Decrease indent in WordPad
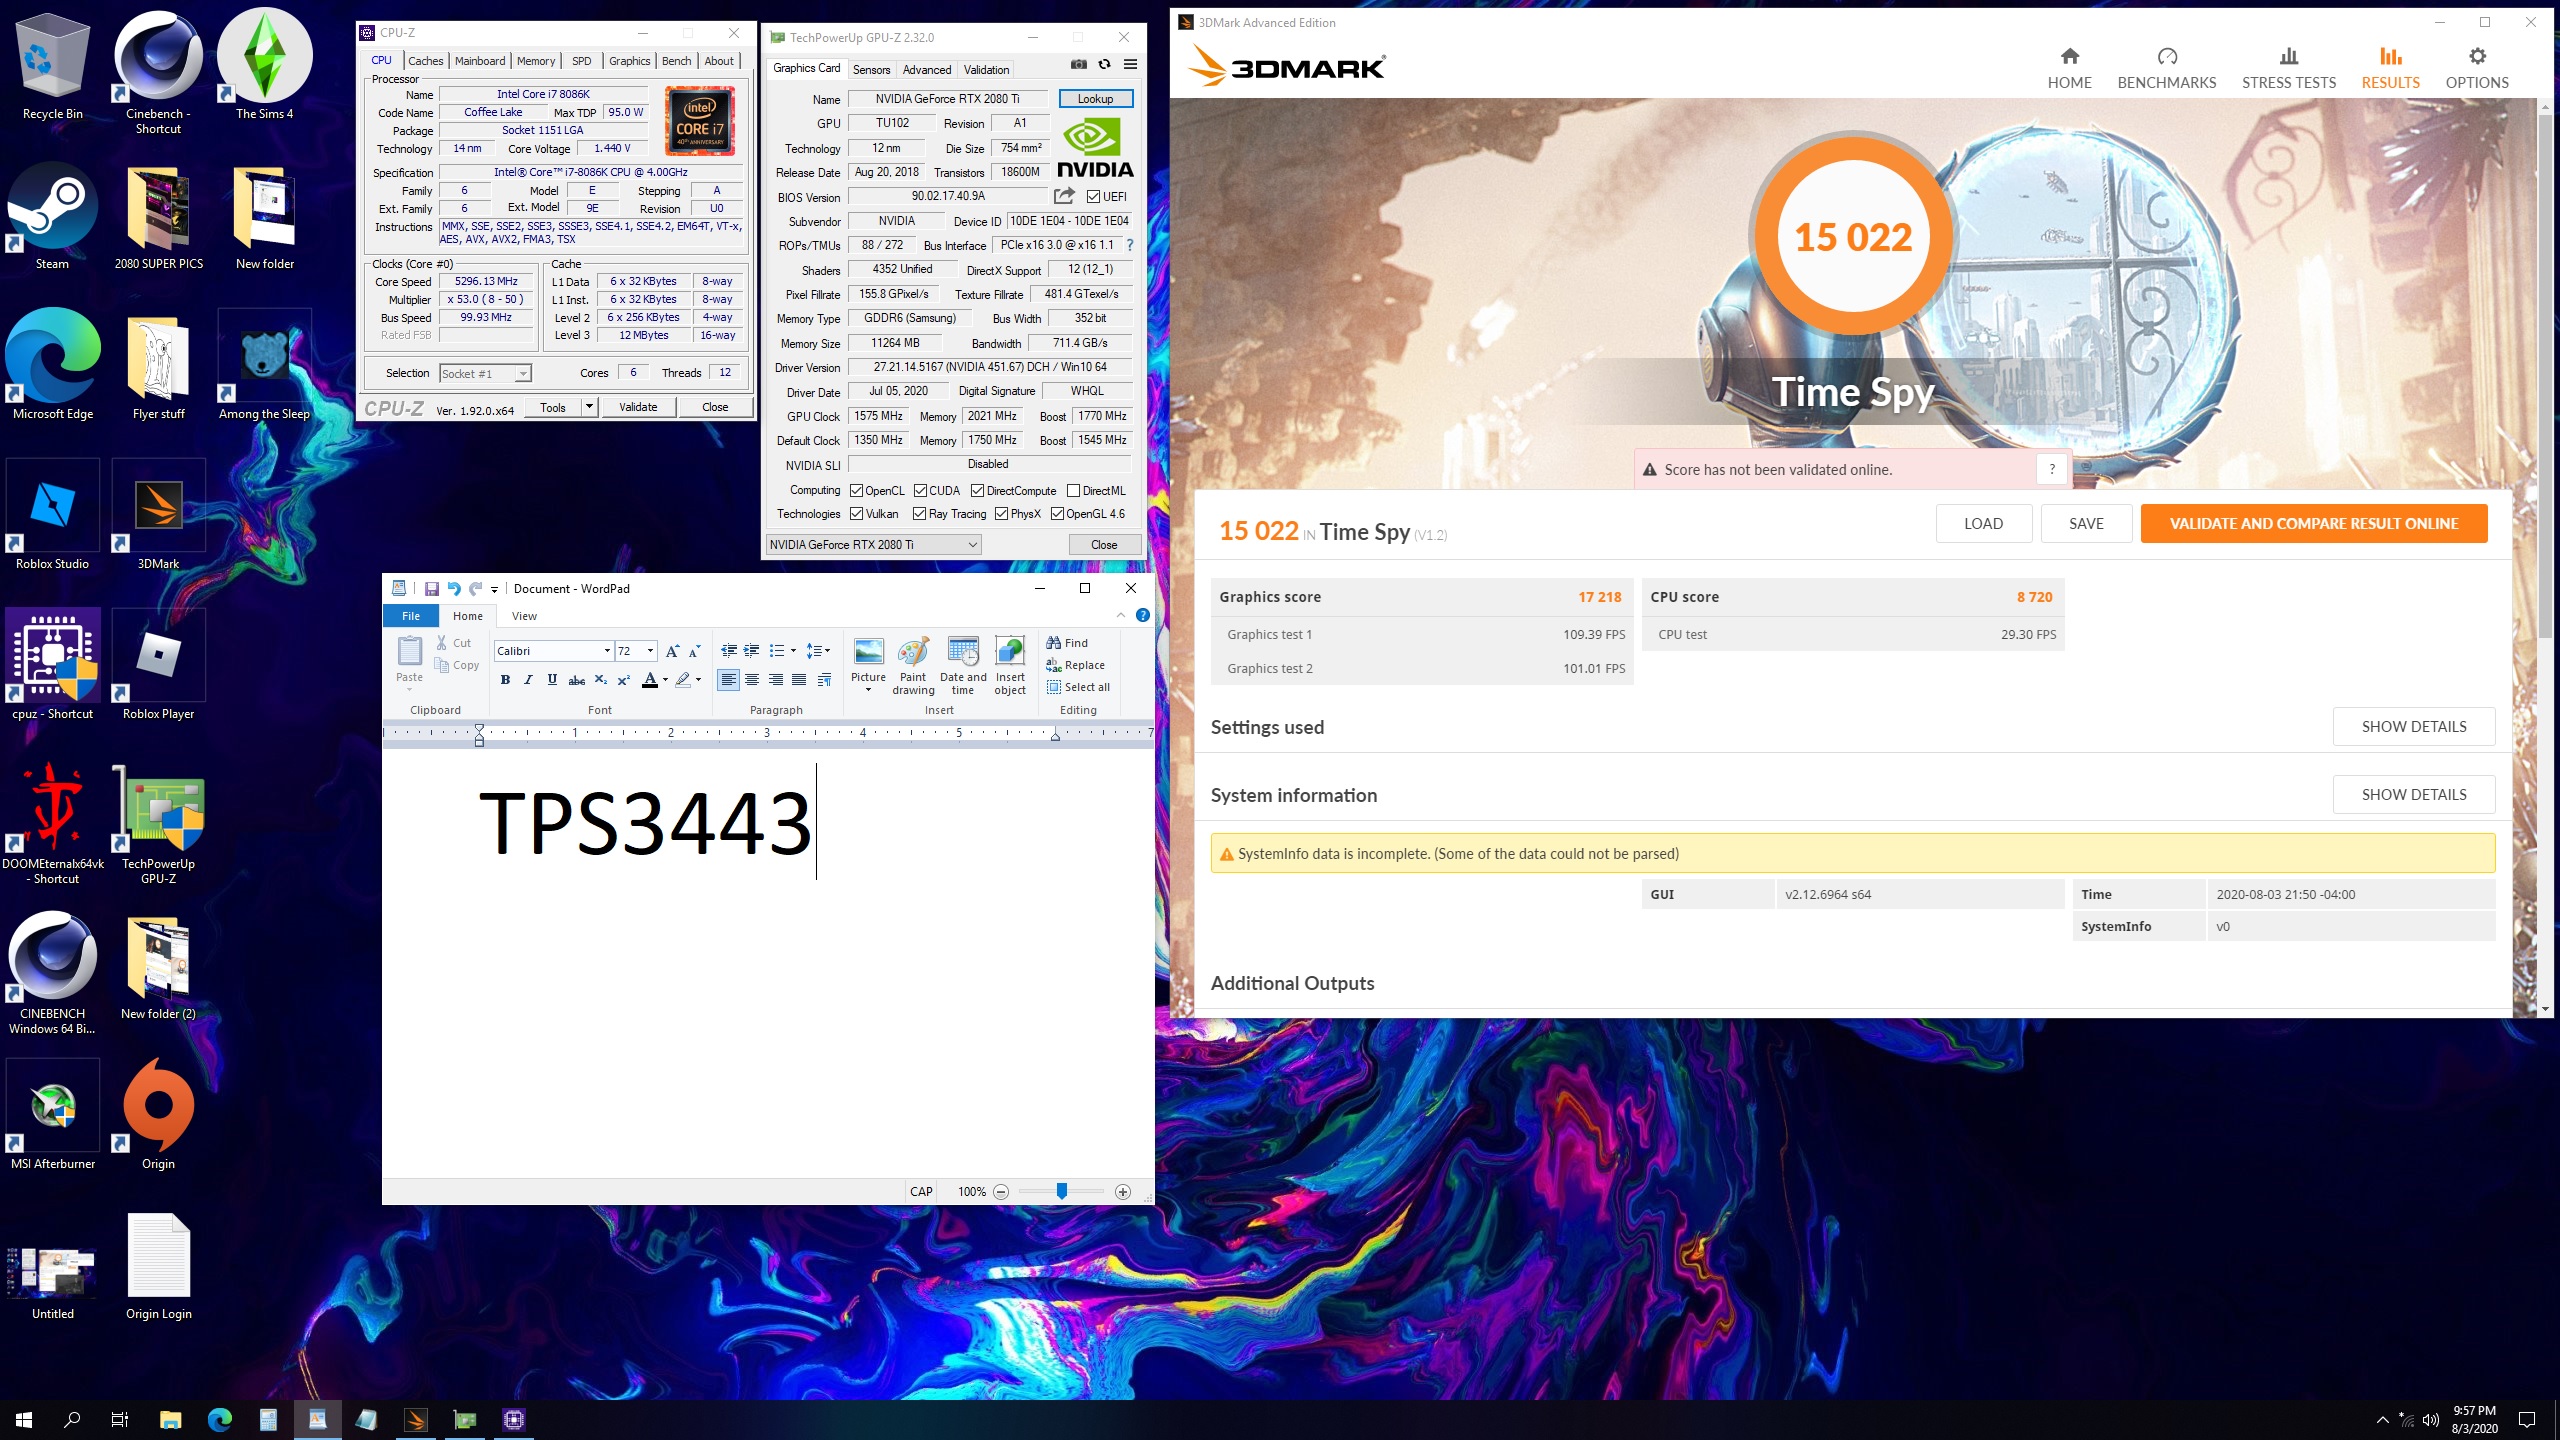 tap(729, 651)
